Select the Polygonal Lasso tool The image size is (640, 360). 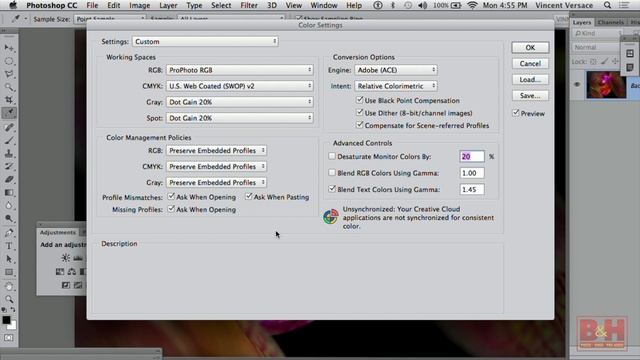(9, 74)
